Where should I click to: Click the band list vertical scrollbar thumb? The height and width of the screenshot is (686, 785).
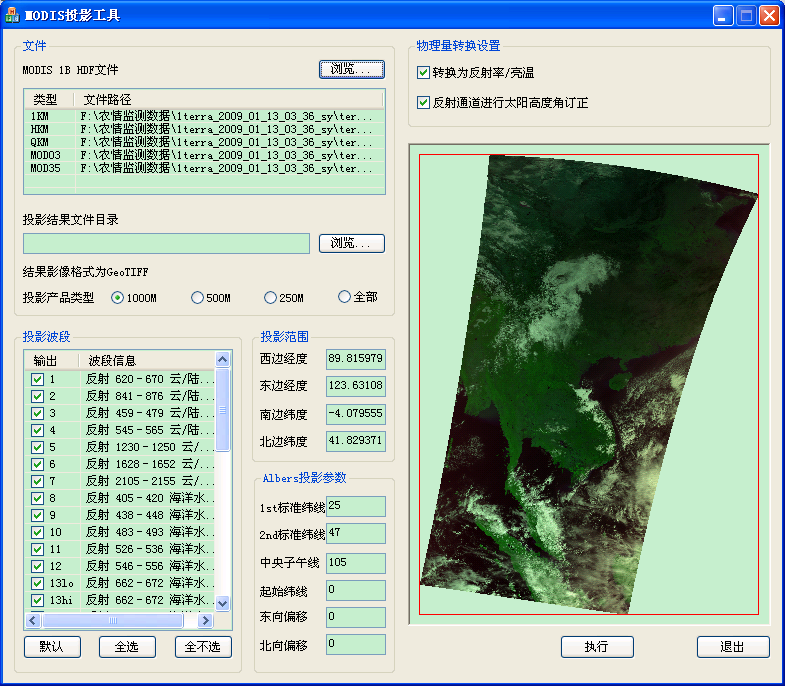pos(223,410)
